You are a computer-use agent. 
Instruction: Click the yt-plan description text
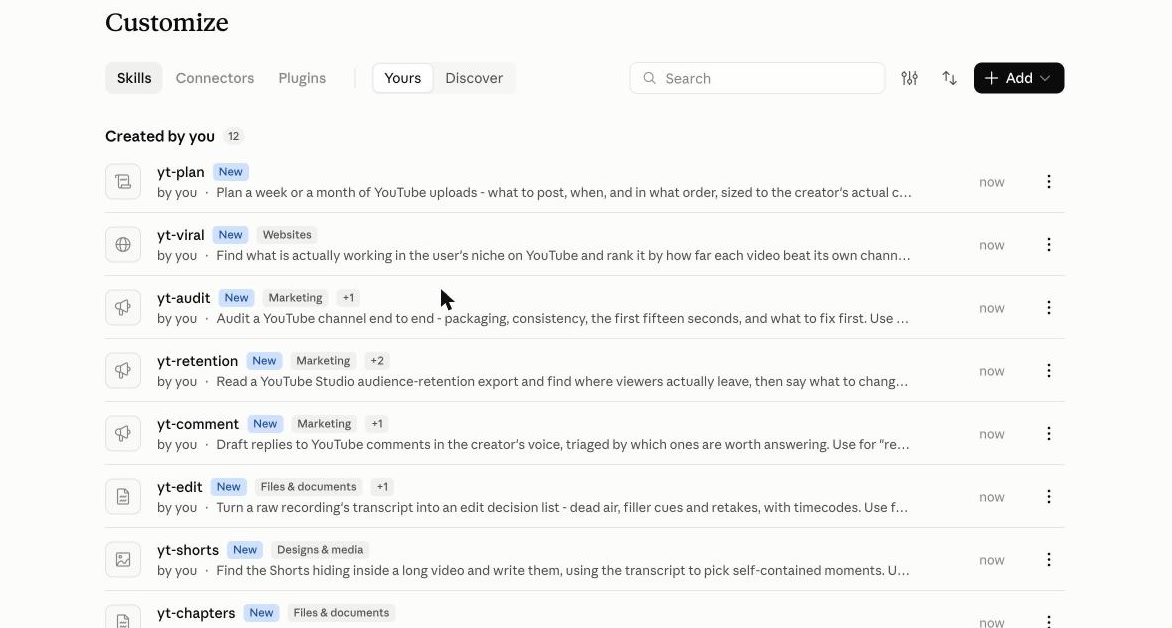pyautogui.click(x=564, y=192)
